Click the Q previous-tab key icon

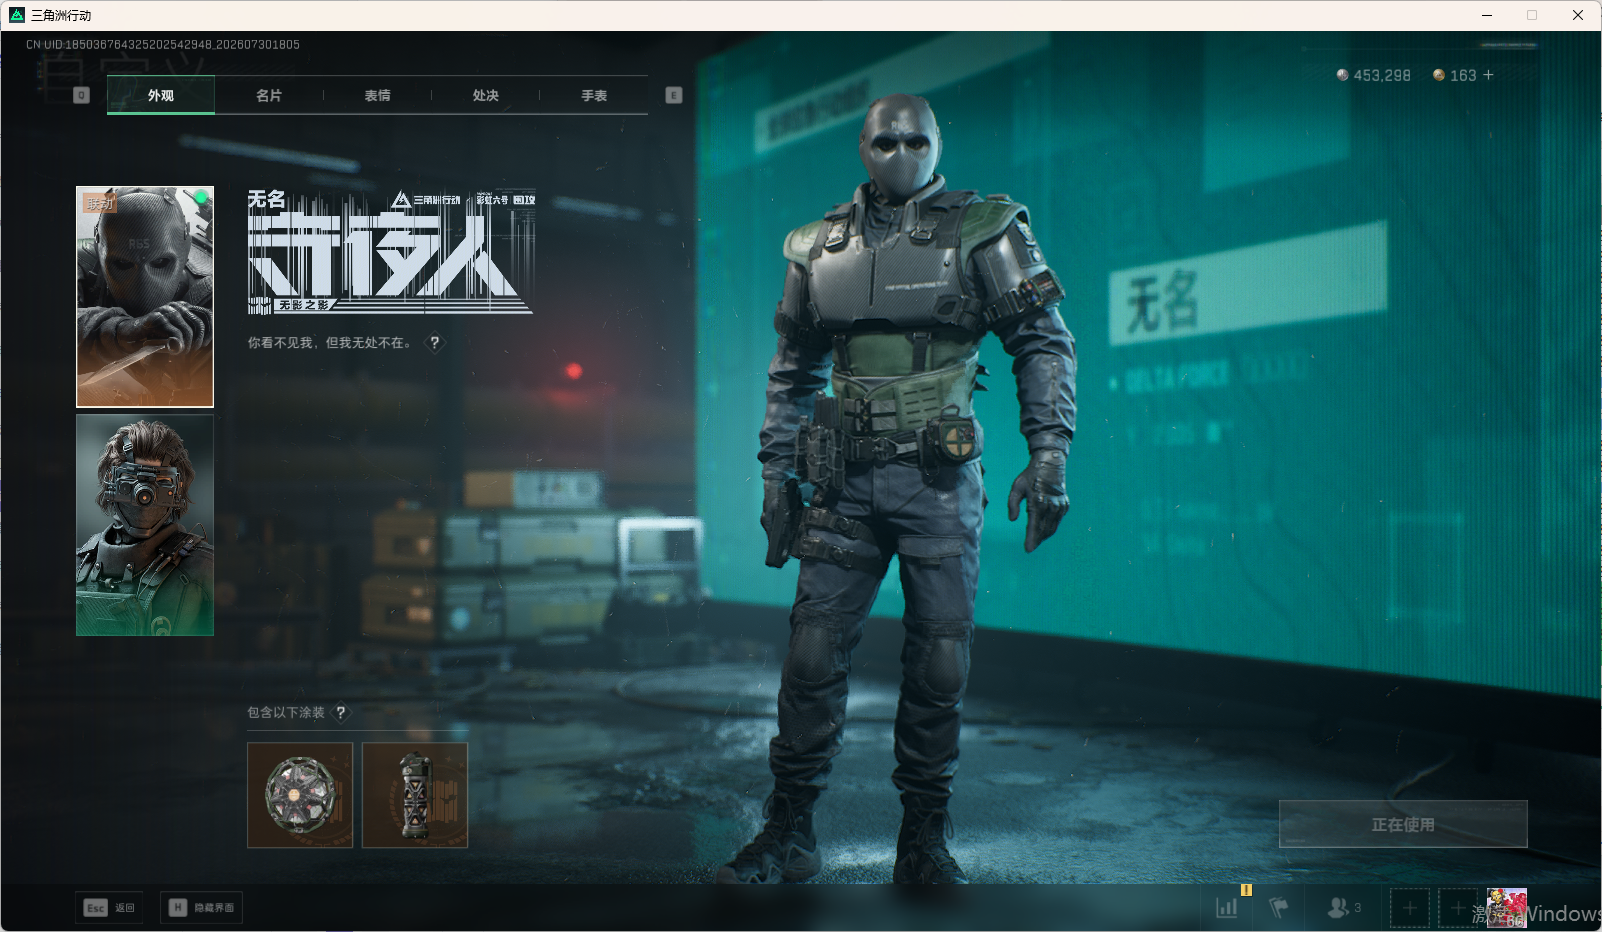[x=82, y=95]
